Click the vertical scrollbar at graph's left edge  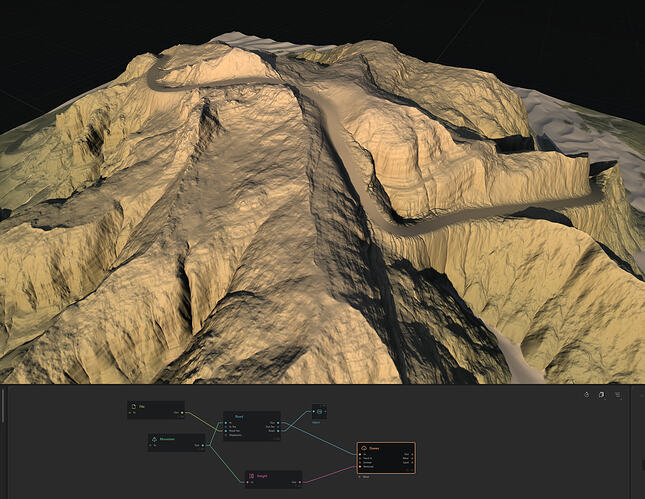coord(3,405)
